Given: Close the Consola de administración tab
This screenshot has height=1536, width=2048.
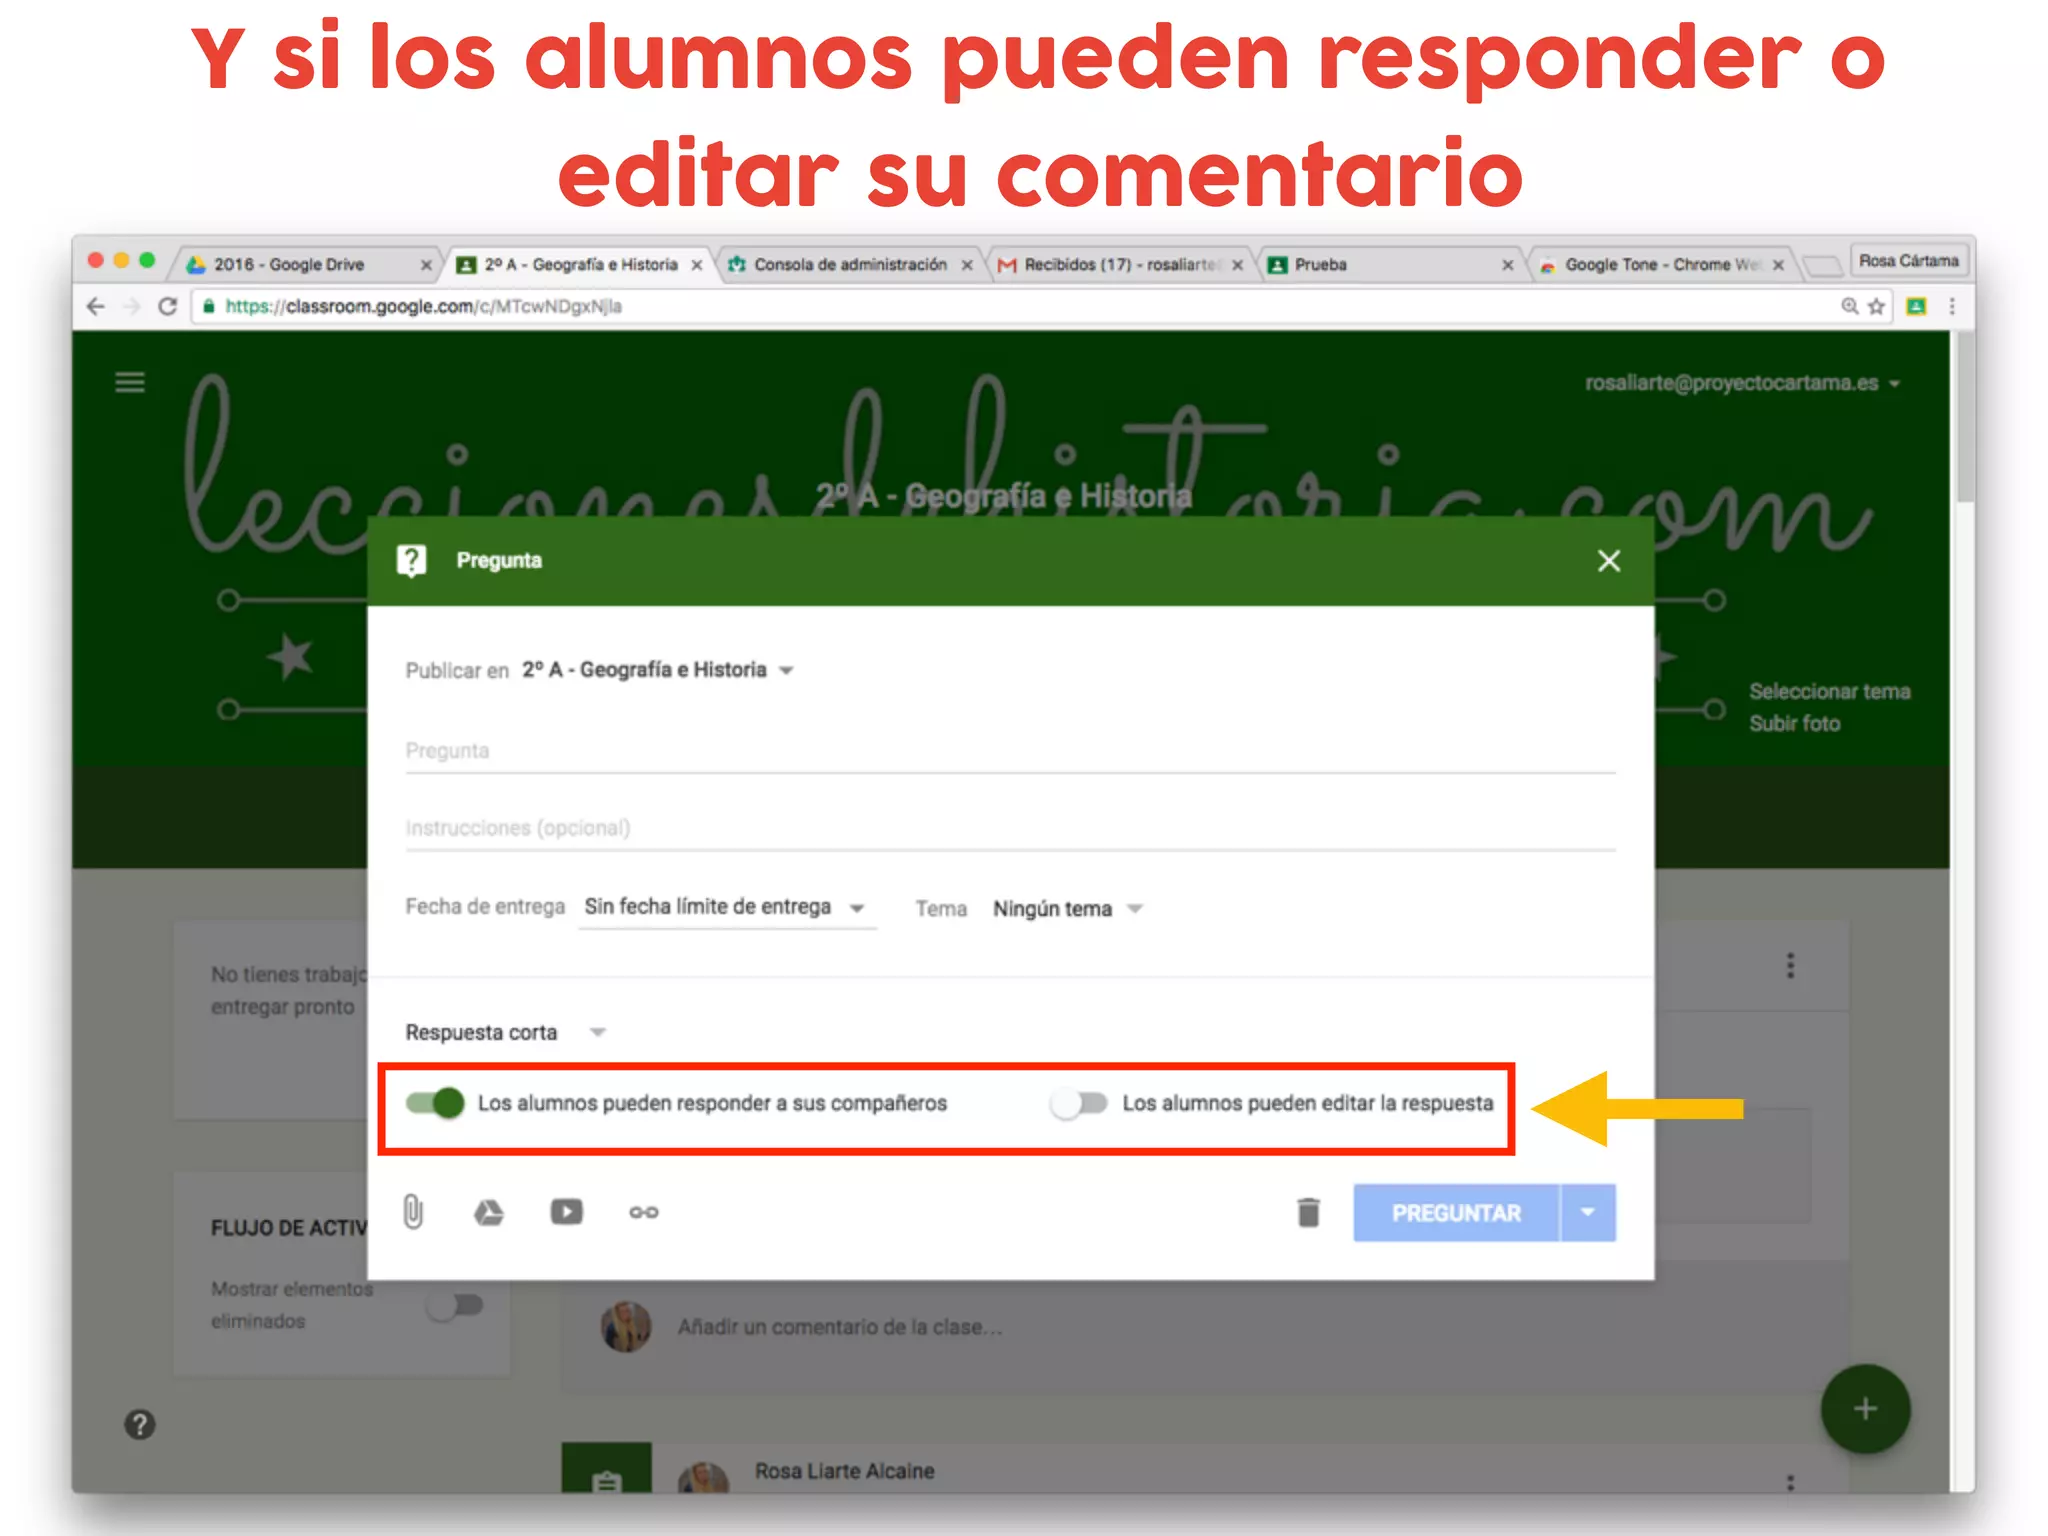Looking at the screenshot, I should [x=967, y=265].
